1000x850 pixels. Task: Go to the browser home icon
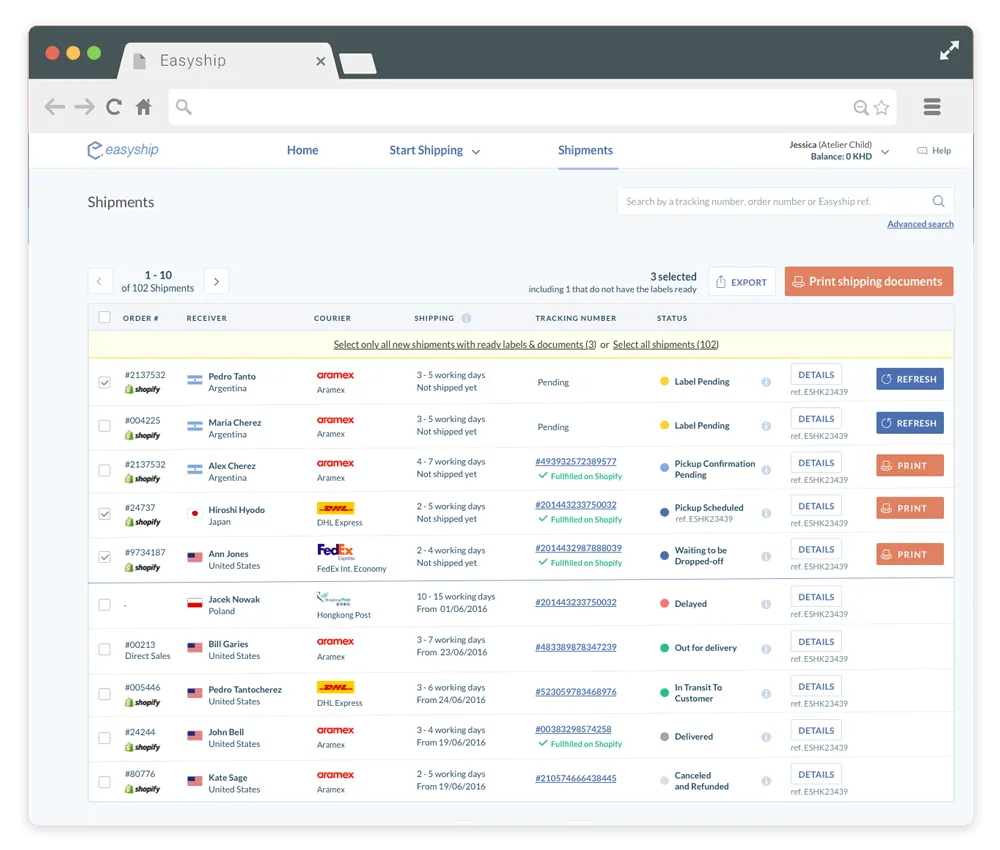pos(143,106)
